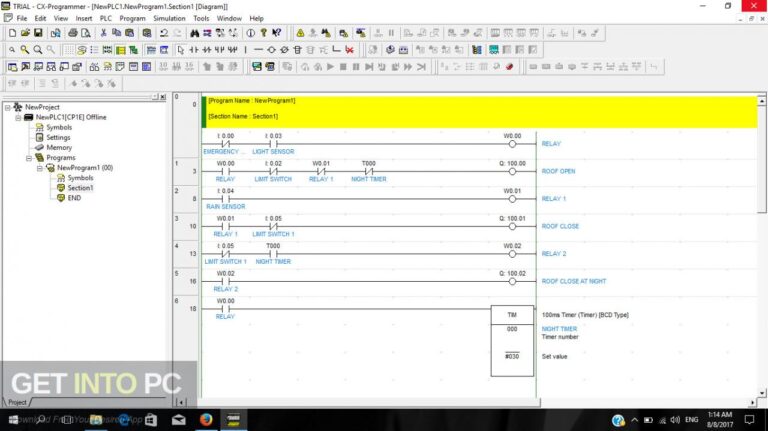Toggle Properties window button
768x431 pixels.
[77, 67]
